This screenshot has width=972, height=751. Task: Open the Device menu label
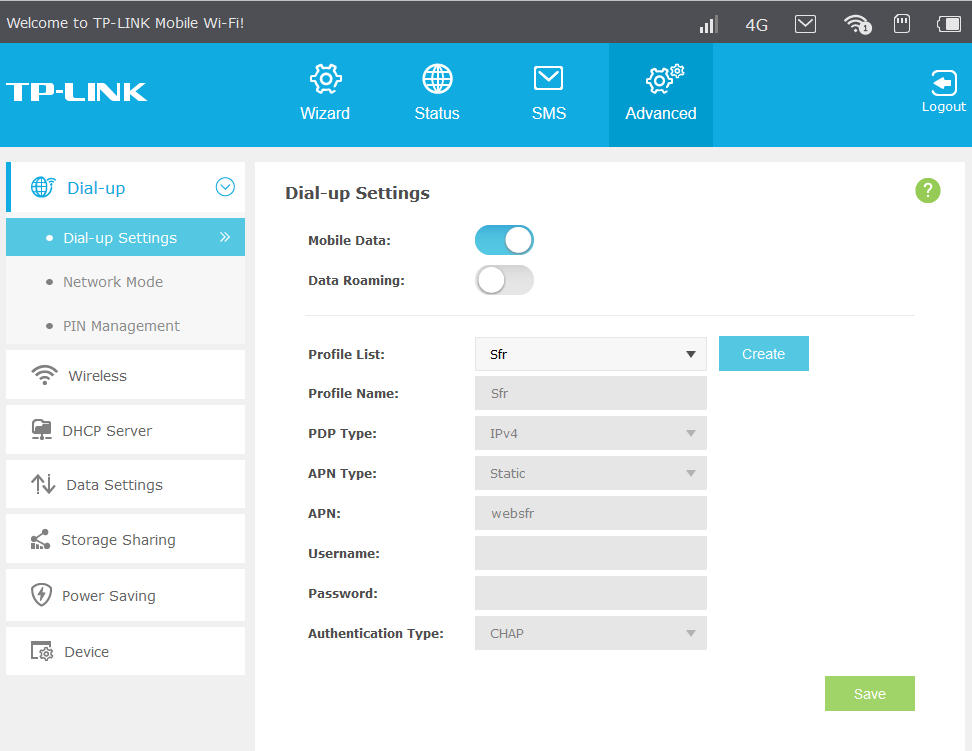tap(87, 652)
